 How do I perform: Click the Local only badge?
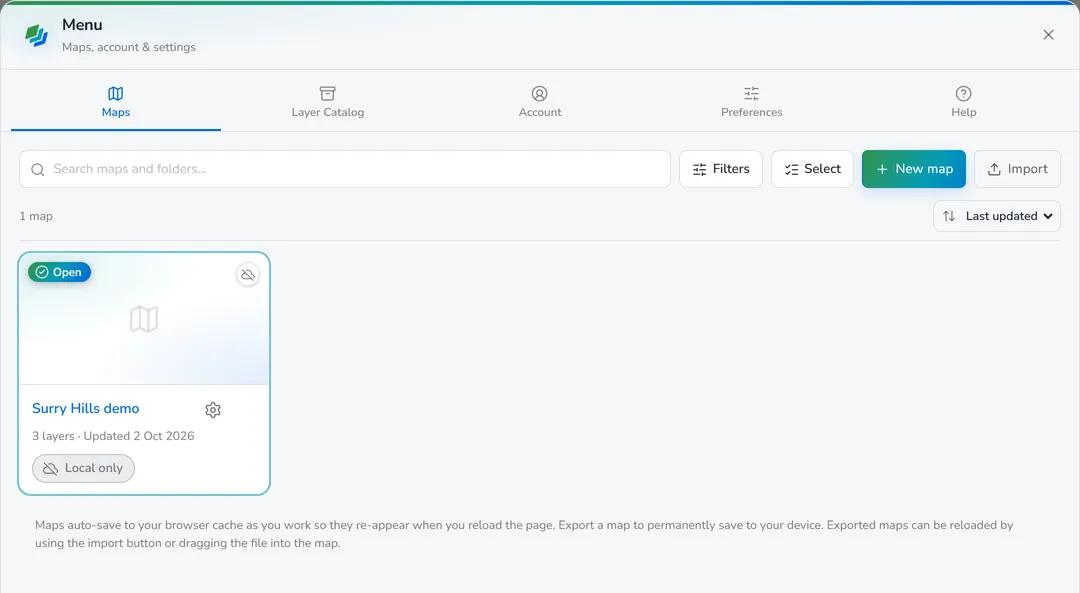point(83,468)
